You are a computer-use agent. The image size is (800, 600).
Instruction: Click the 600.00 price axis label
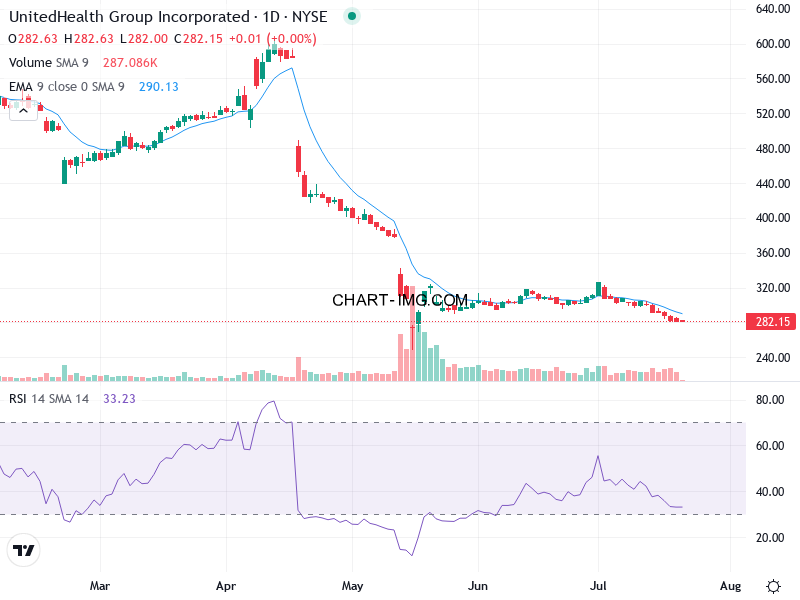coord(773,44)
